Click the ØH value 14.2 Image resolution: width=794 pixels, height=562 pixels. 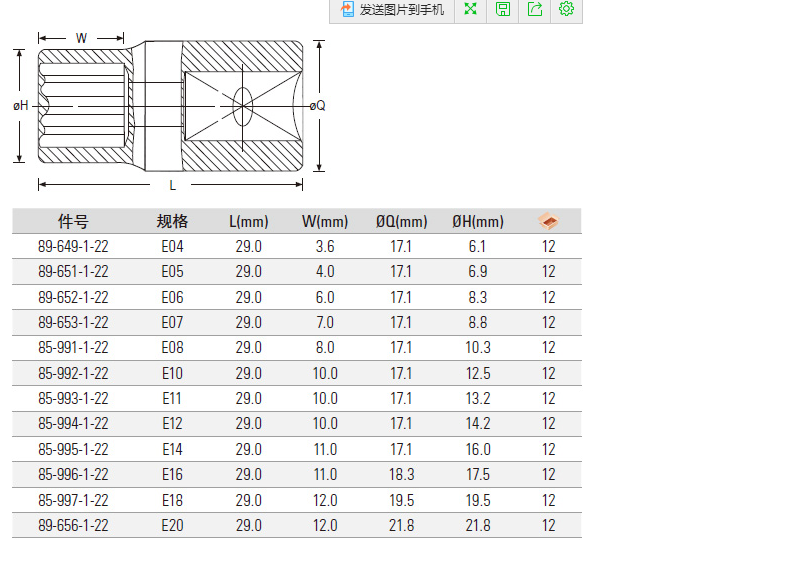(x=478, y=424)
